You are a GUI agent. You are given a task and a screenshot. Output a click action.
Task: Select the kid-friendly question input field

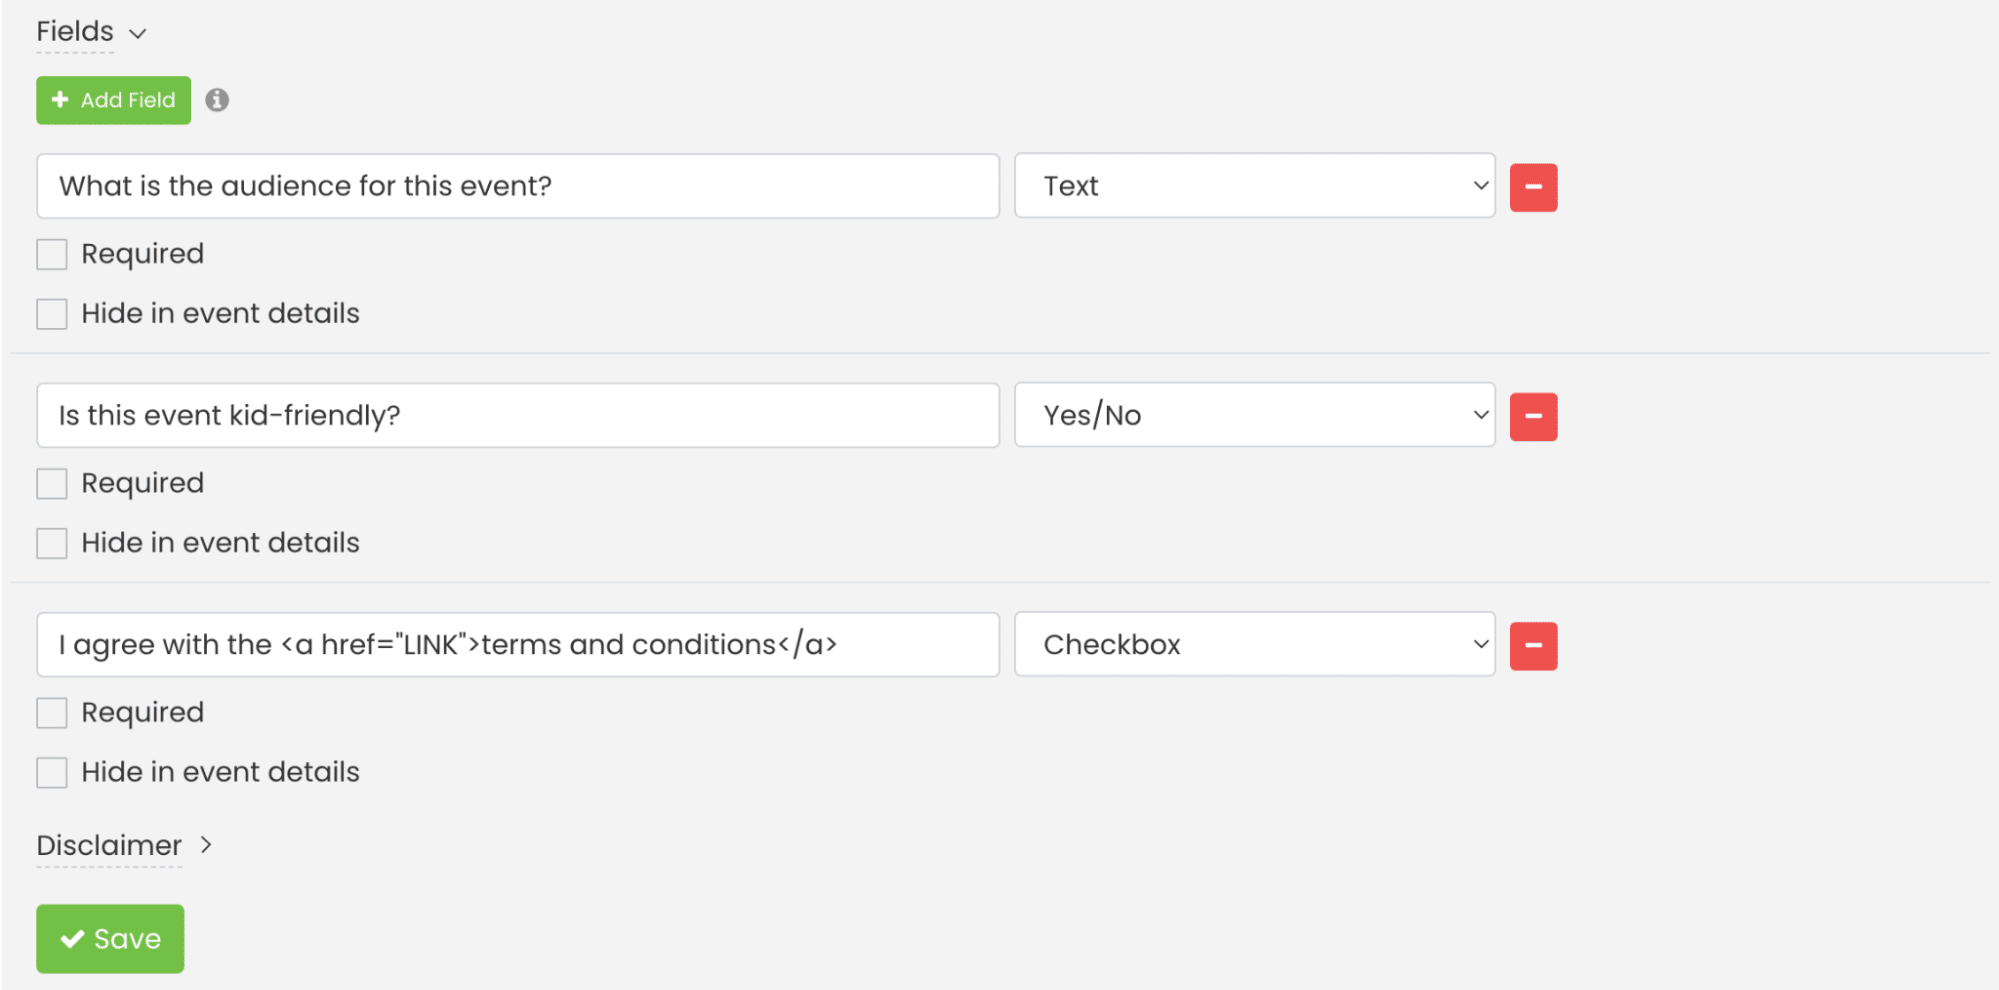pyautogui.click(x=518, y=415)
